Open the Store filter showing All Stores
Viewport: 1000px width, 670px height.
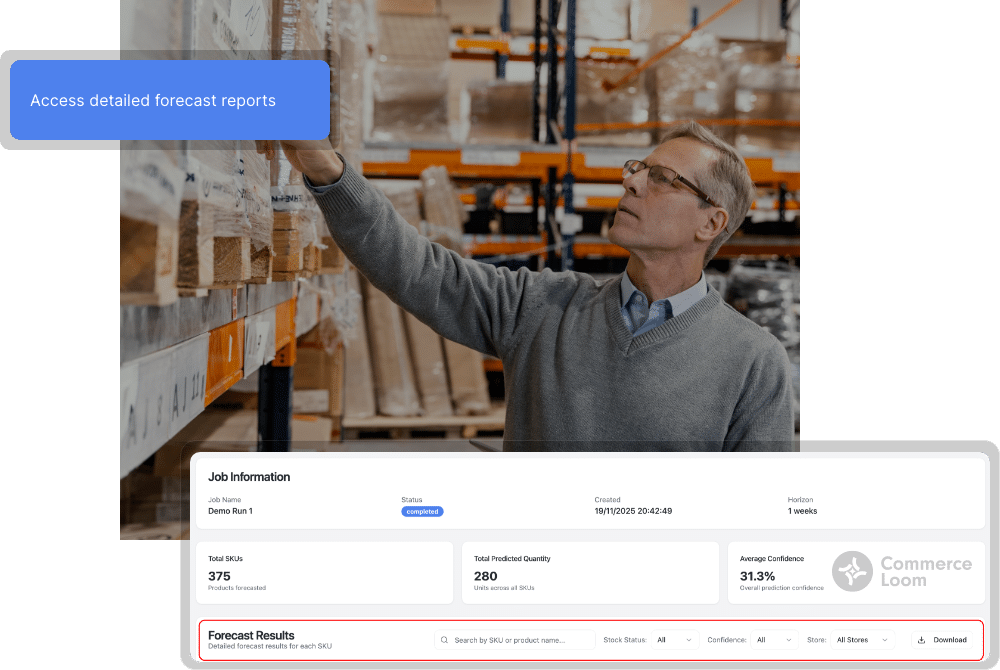[861, 640]
